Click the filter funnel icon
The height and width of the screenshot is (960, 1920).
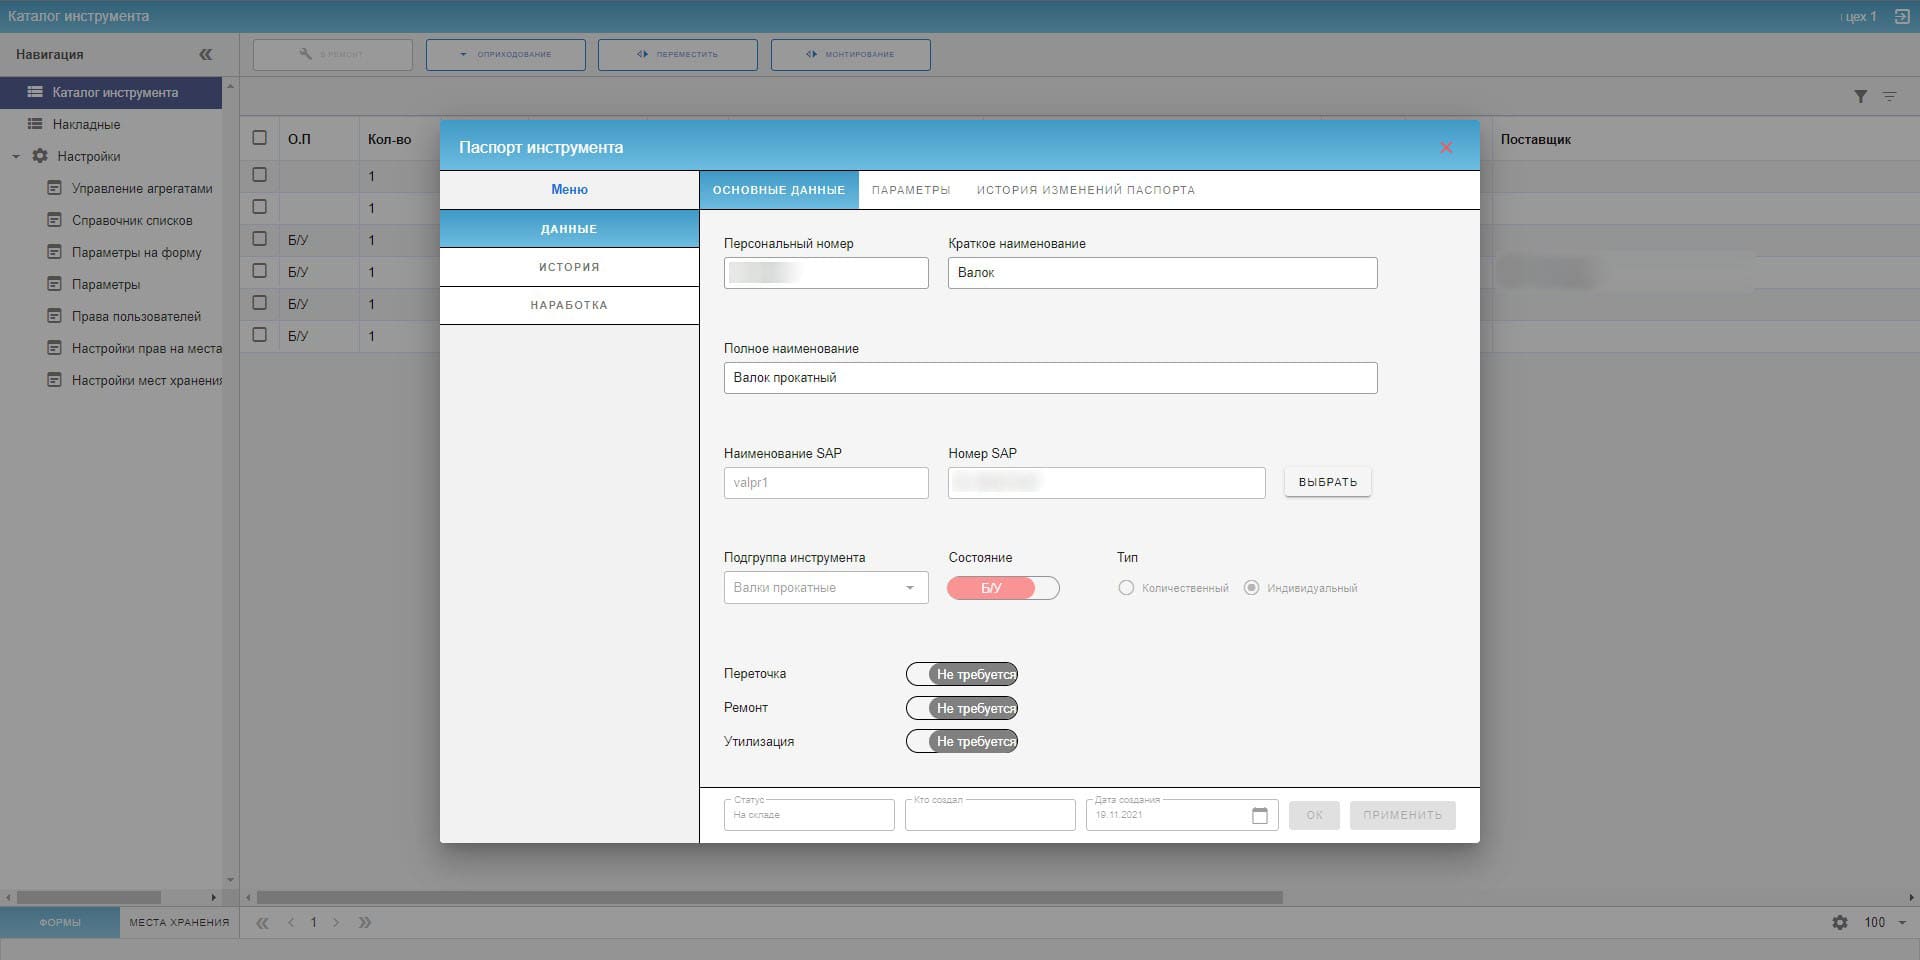click(1860, 97)
